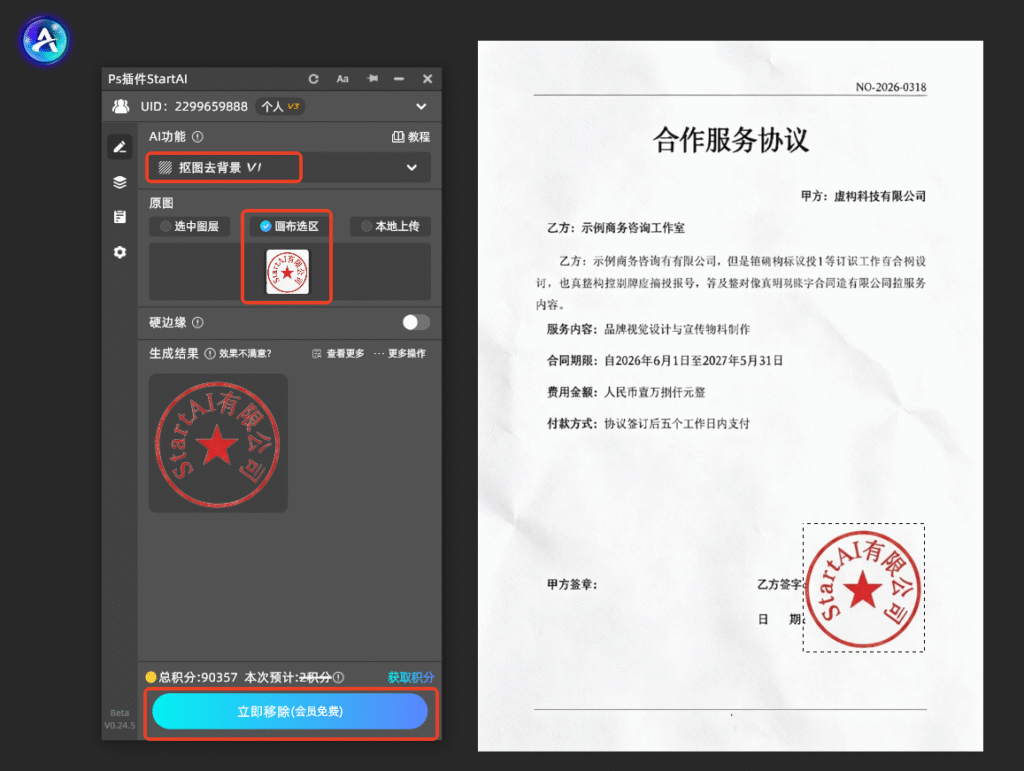Select the edit pencil sidebar icon

click(120, 147)
